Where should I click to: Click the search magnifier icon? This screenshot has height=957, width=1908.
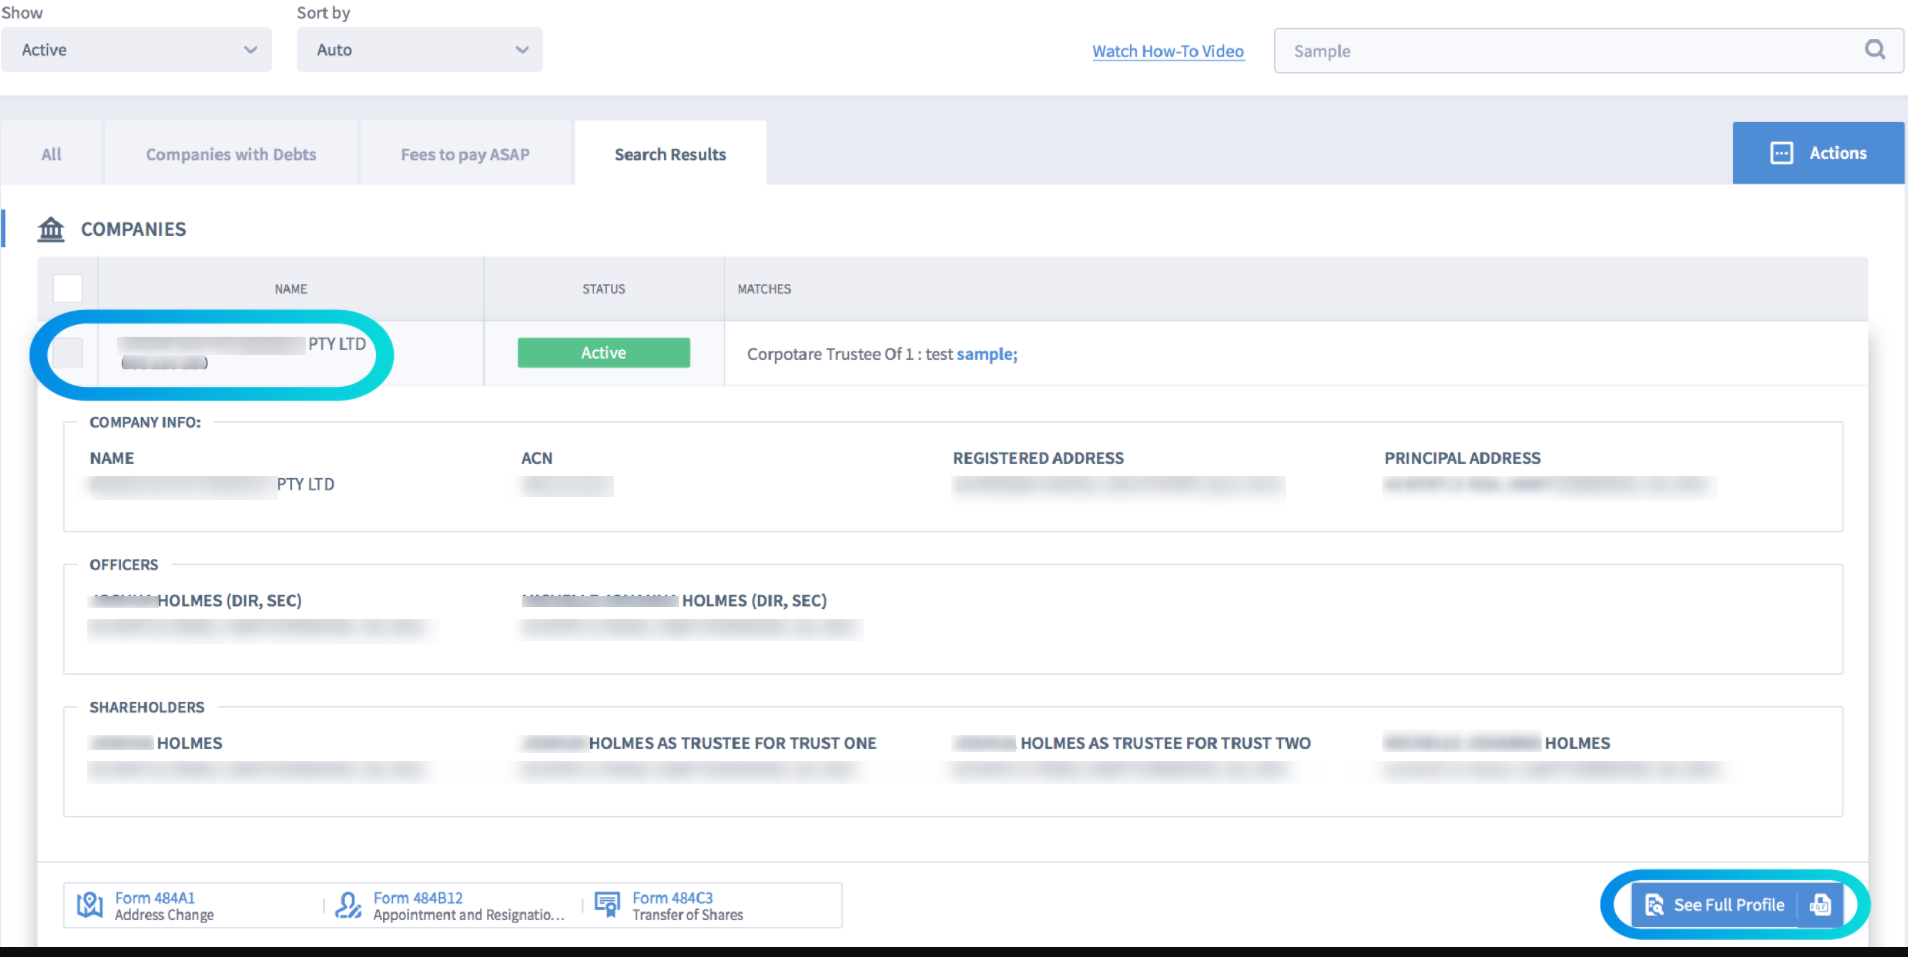[x=1874, y=50]
